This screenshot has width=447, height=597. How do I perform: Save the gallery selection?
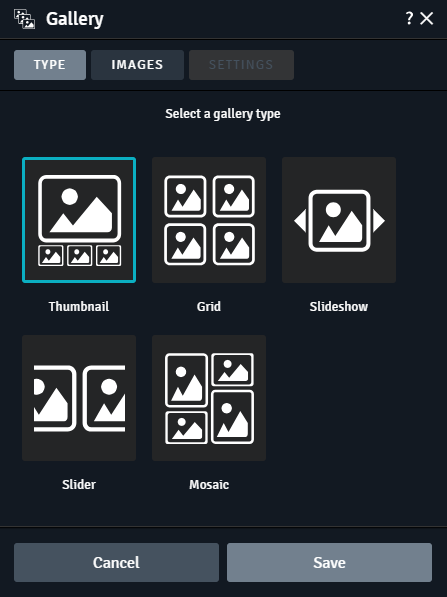pos(329,562)
